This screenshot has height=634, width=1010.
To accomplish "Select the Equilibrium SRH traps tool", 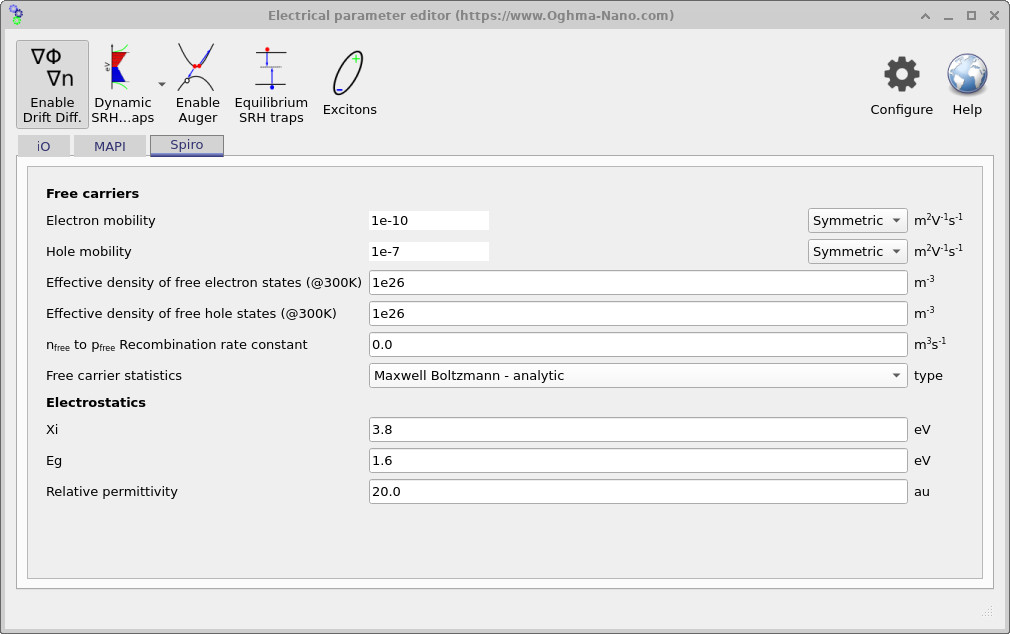I will pyautogui.click(x=270, y=70).
